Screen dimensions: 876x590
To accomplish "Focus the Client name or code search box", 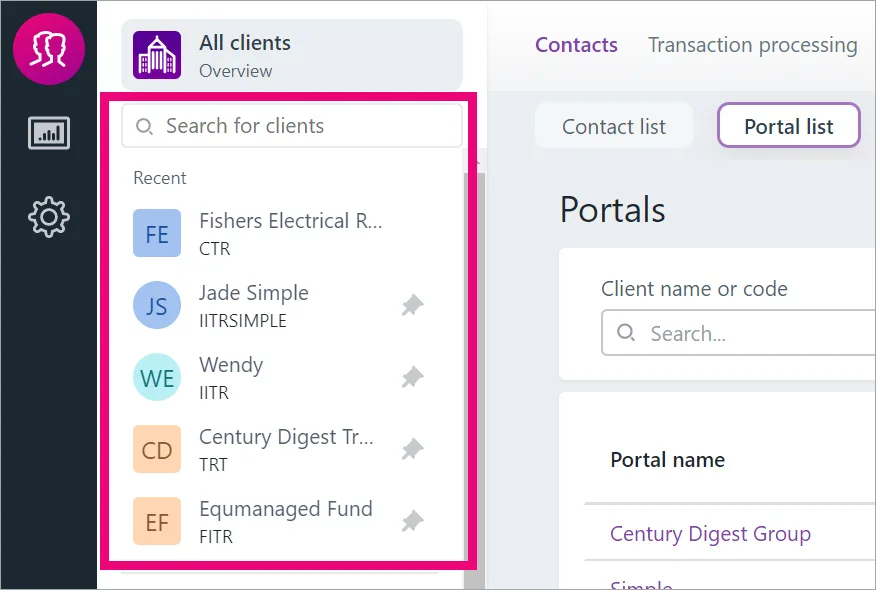I will pyautogui.click(x=739, y=333).
